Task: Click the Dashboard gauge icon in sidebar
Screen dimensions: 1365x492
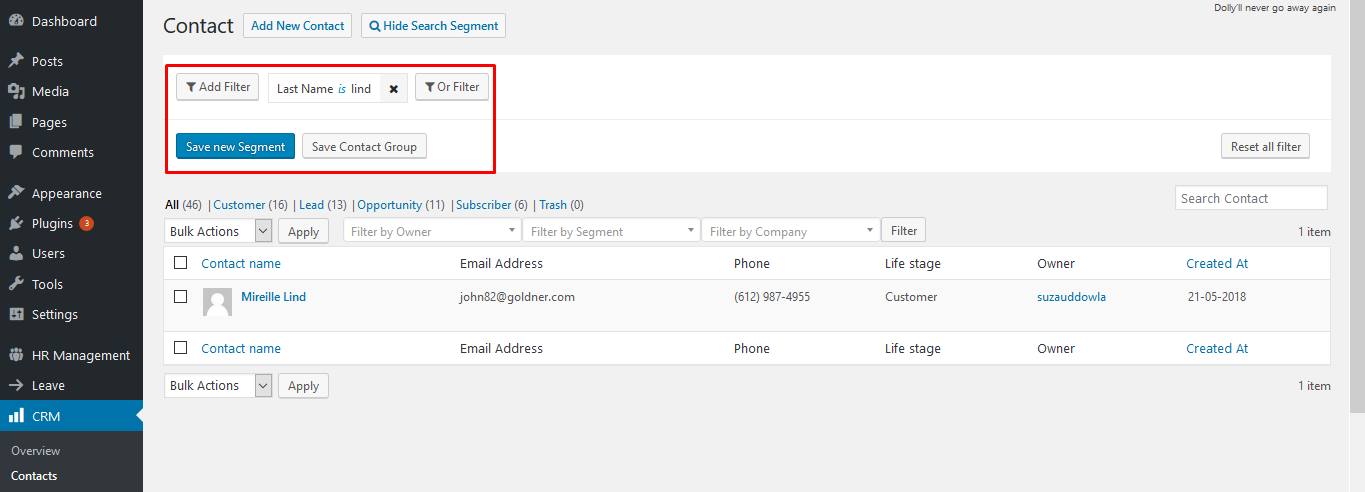Action: click(16, 21)
